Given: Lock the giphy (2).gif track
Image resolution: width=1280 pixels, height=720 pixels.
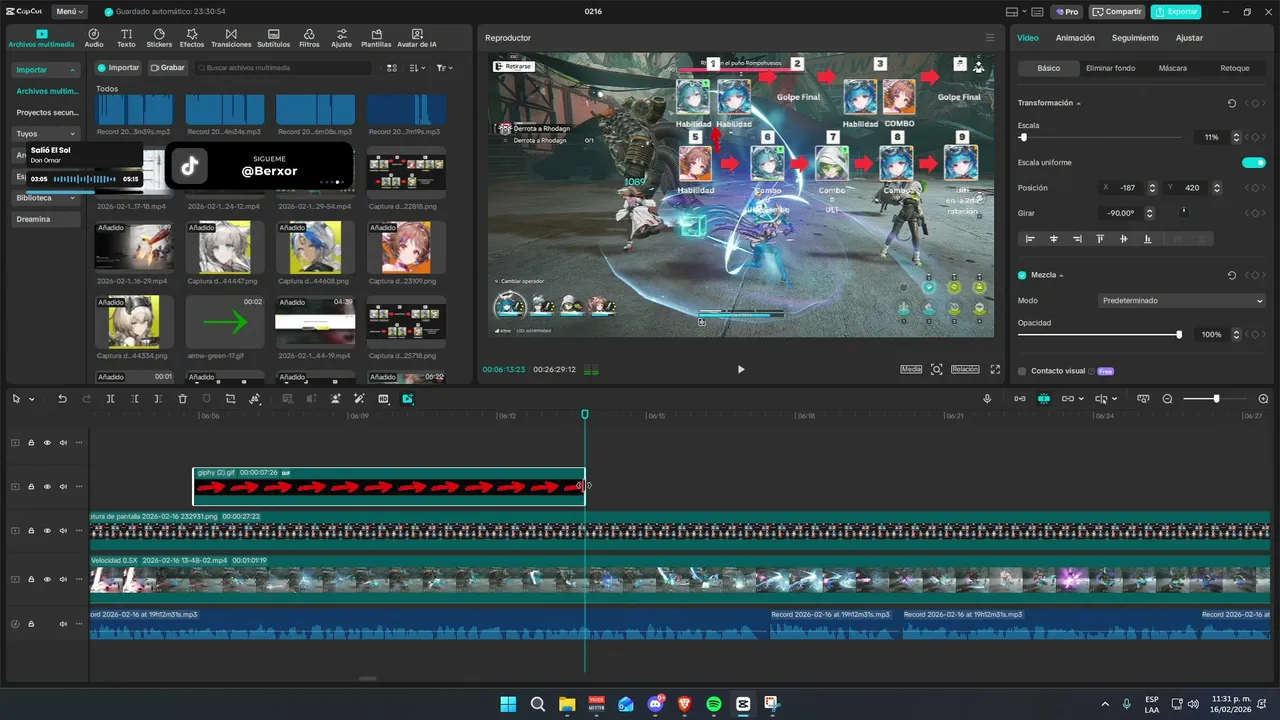Looking at the screenshot, I should click(31, 486).
